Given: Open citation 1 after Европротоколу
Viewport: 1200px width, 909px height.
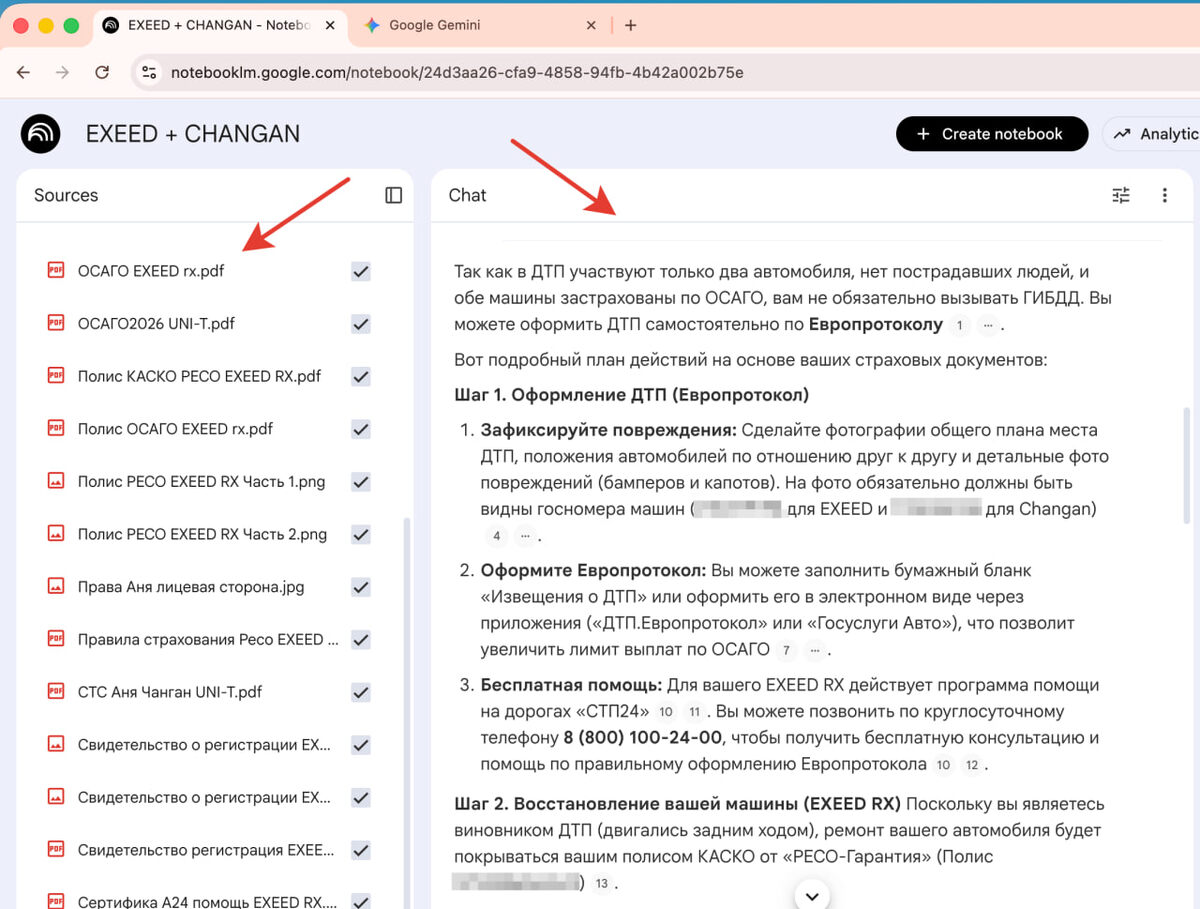Looking at the screenshot, I should coord(960,325).
